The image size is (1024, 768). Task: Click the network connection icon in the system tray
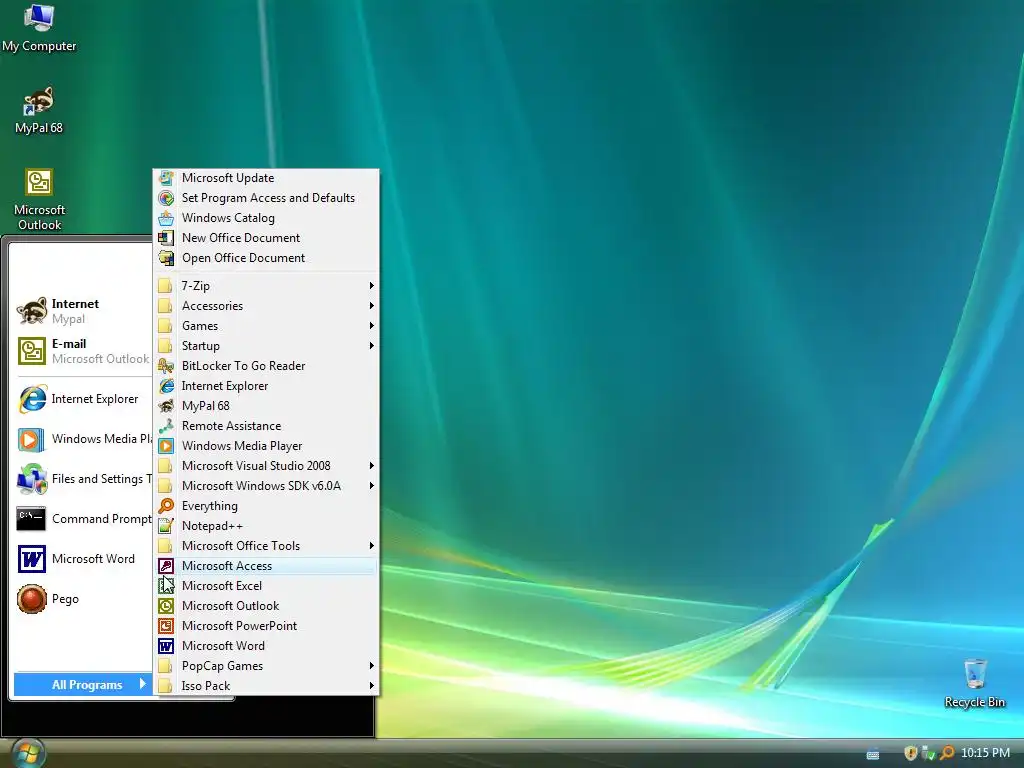[928, 753]
